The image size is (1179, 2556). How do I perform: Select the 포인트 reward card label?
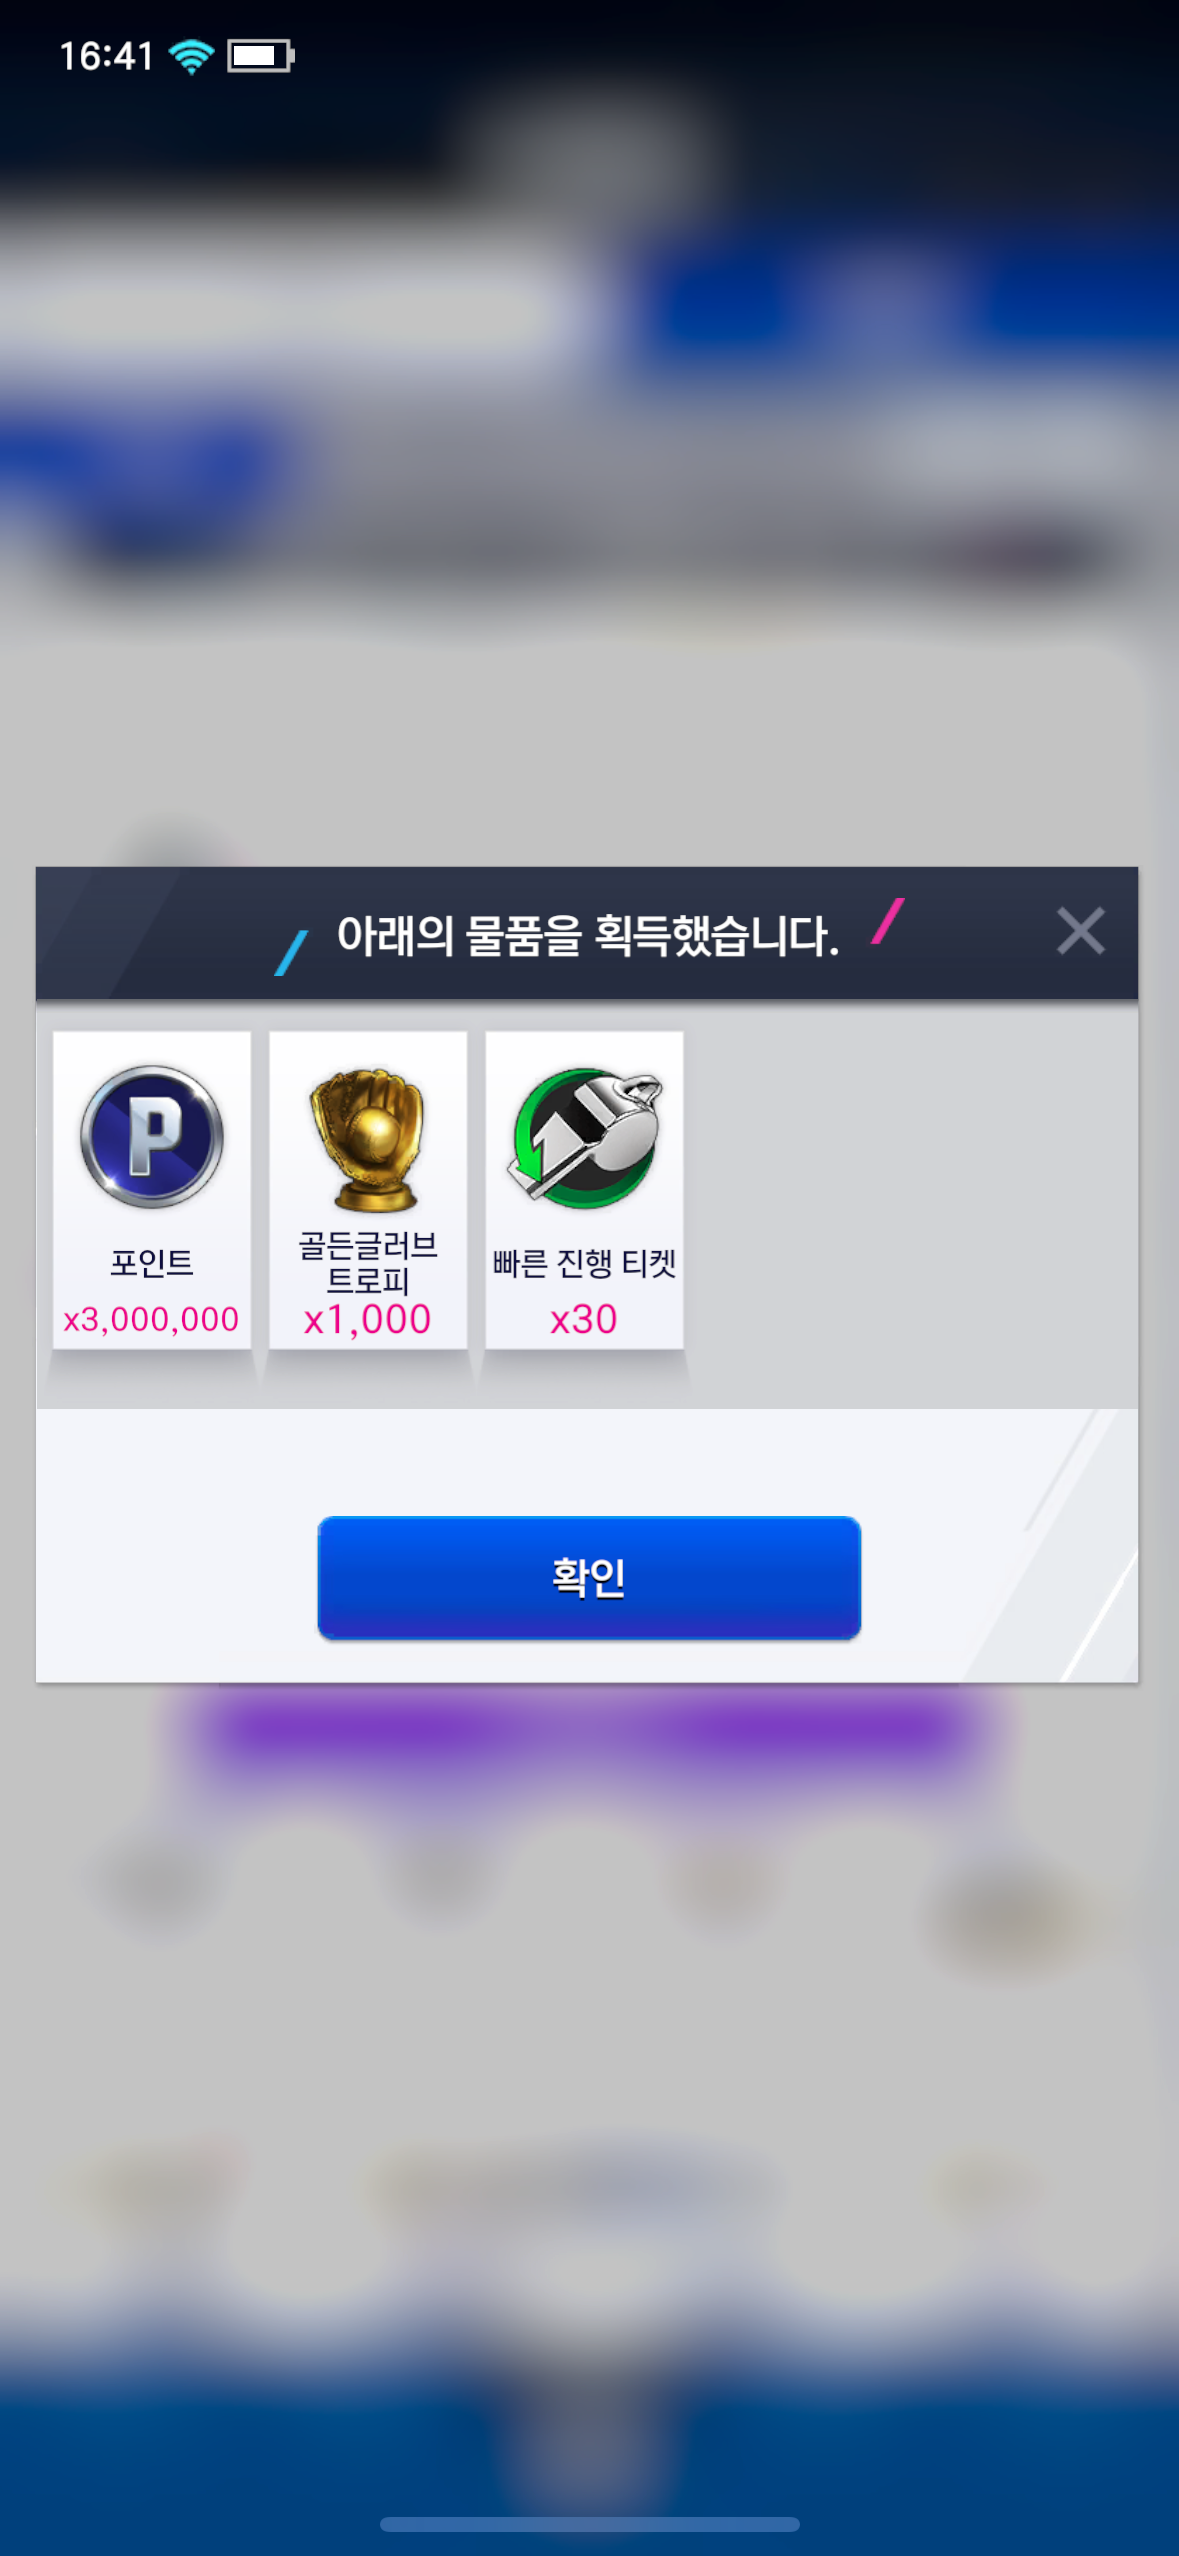coord(152,1263)
